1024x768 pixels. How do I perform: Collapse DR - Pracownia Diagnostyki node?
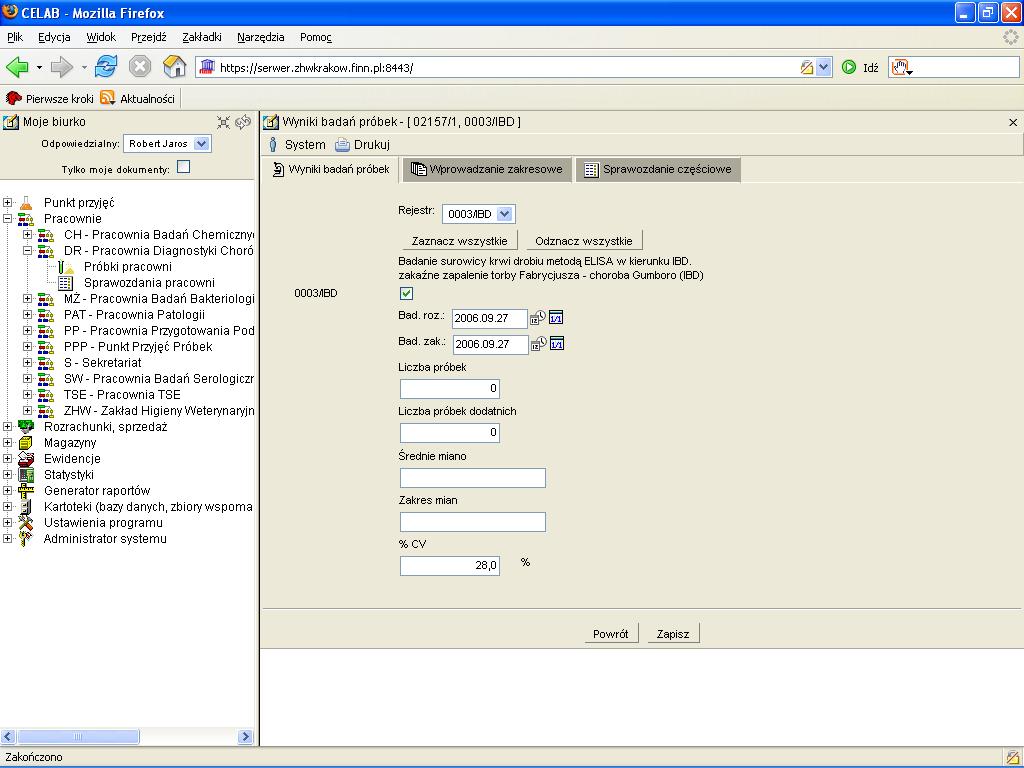[27, 251]
